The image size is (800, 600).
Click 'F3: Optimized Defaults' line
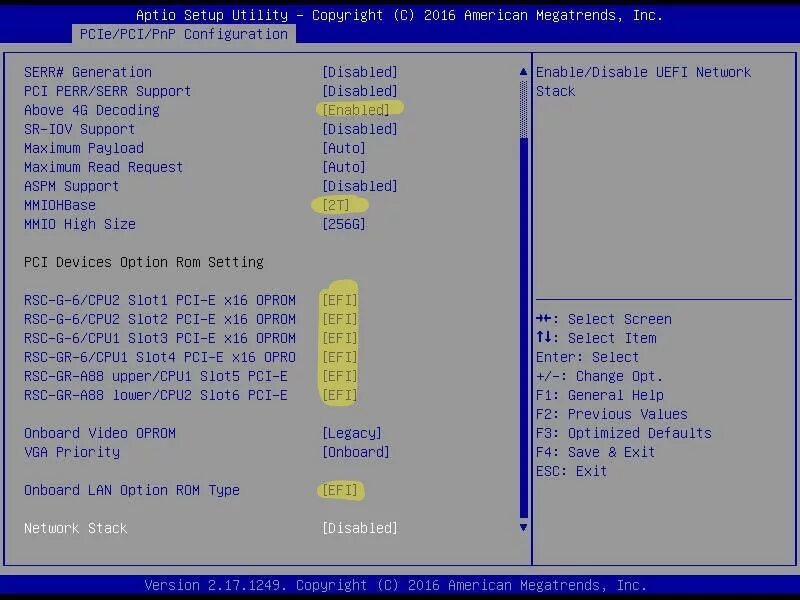coord(623,433)
